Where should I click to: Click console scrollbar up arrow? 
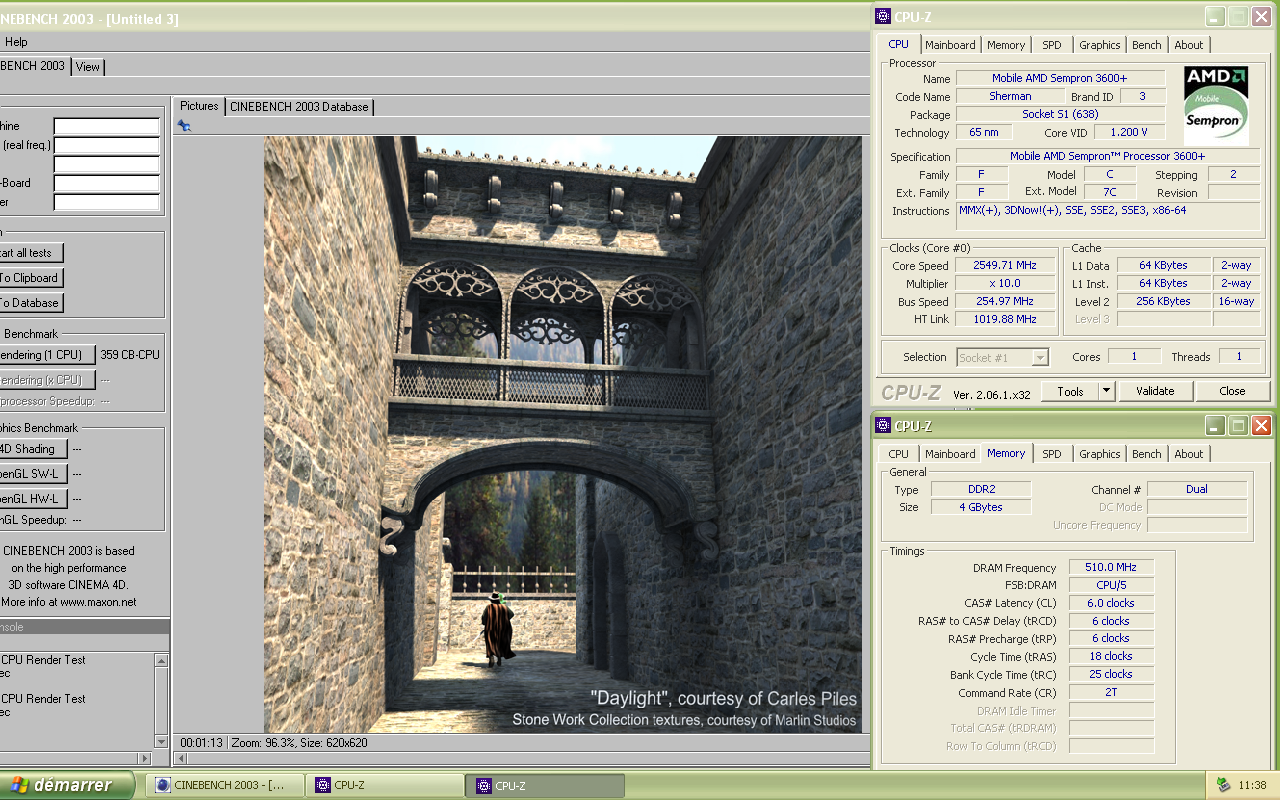pyautogui.click(x=162, y=660)
